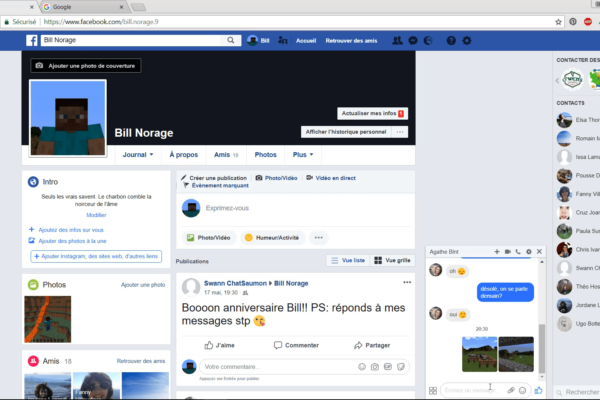The height and width of the screenshot is (400, 600).
Task: Bookmark page with the star icon
Action: point(558,22)
